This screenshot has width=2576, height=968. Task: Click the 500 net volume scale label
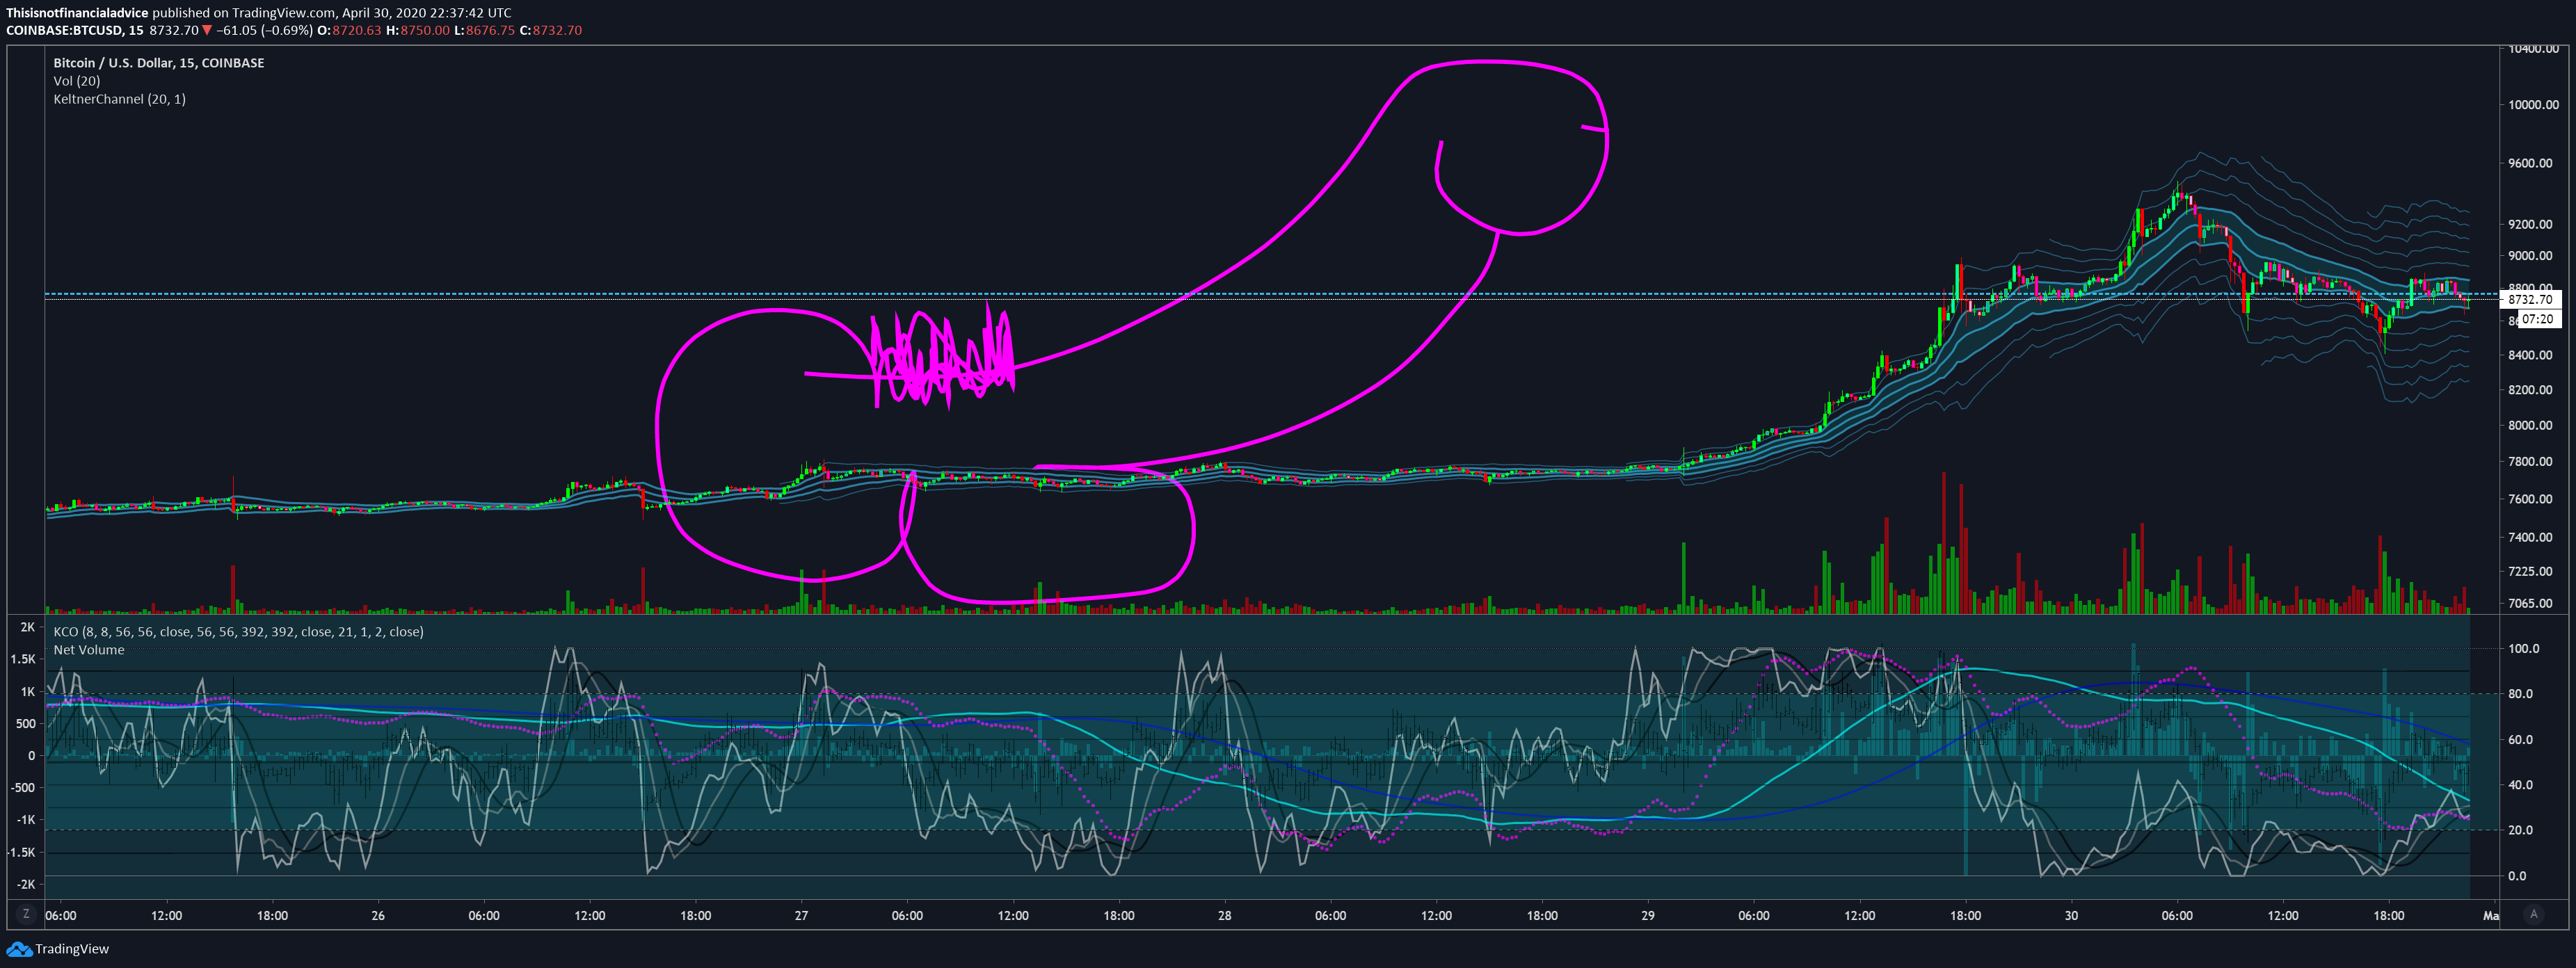26,724
